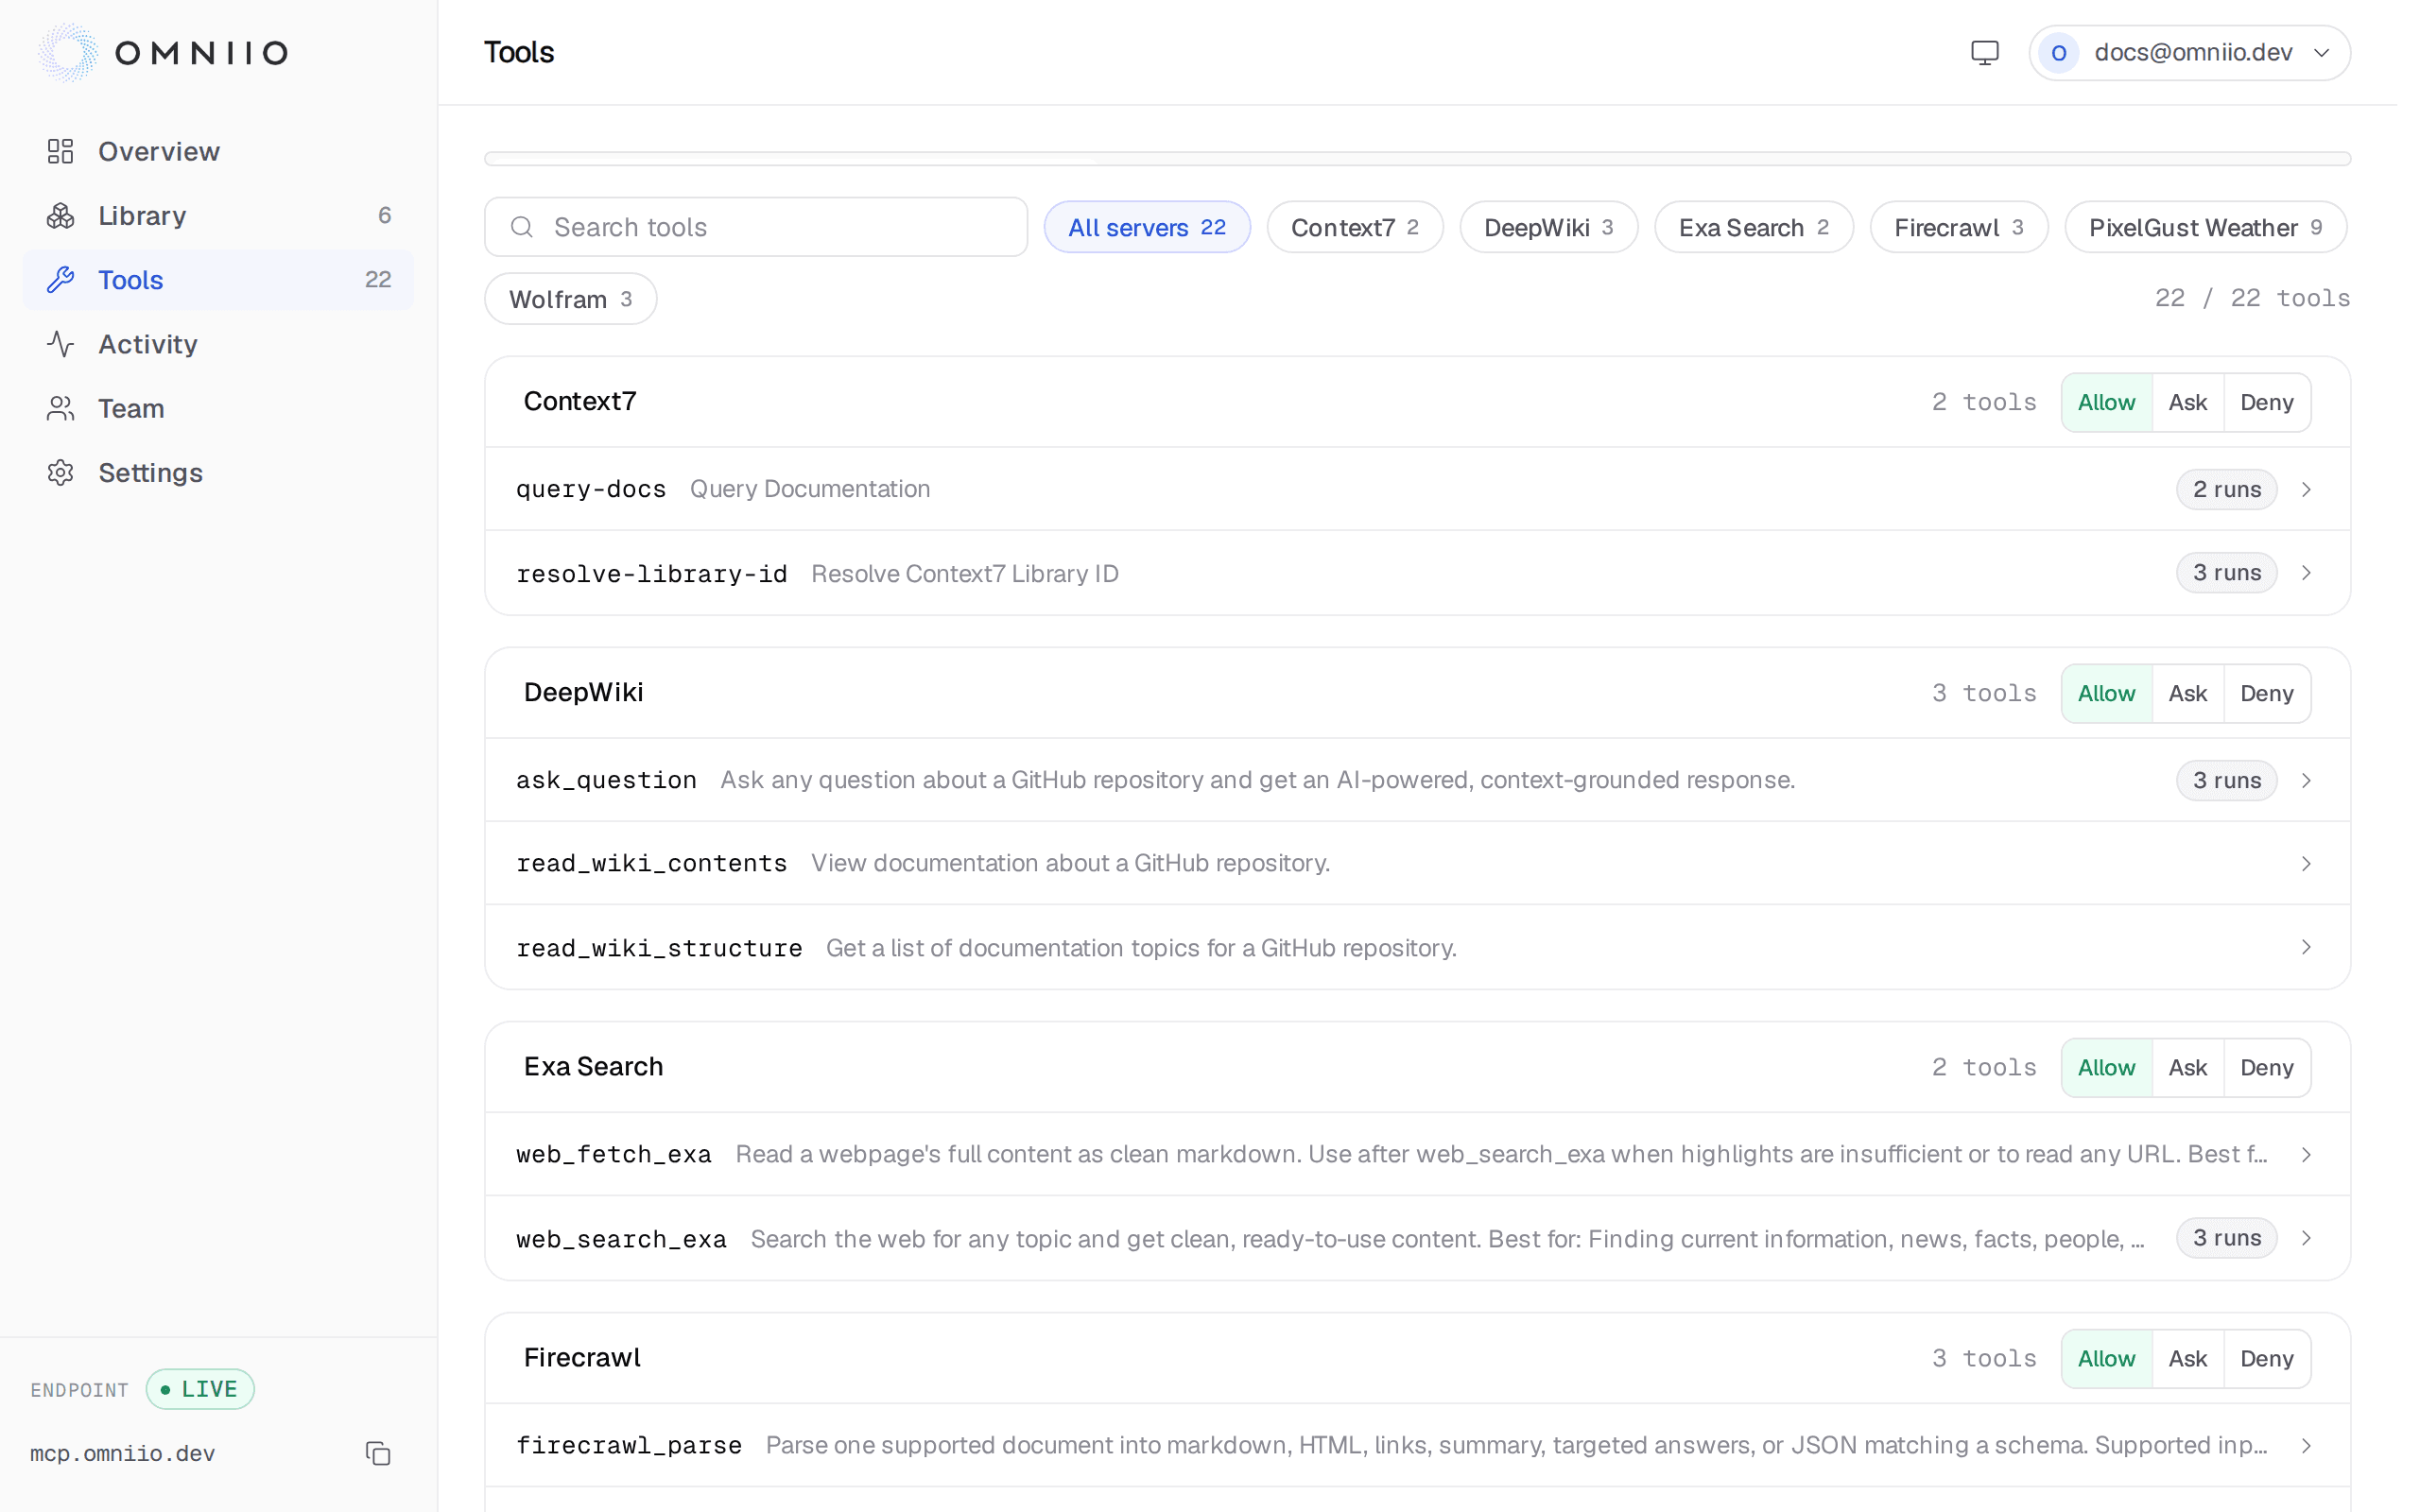Click the LIVE endpoint status badge

tap(200, 1389)
